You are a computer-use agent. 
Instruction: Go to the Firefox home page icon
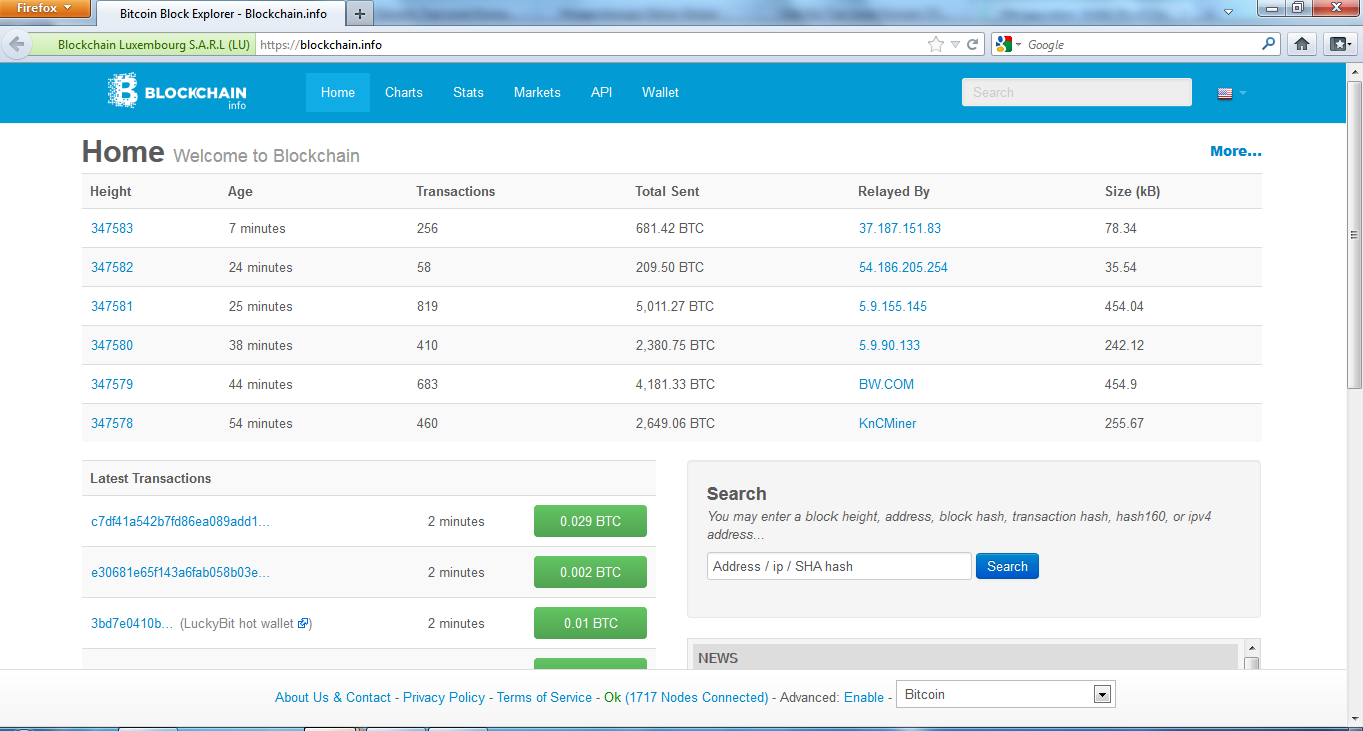[1302, 44]
